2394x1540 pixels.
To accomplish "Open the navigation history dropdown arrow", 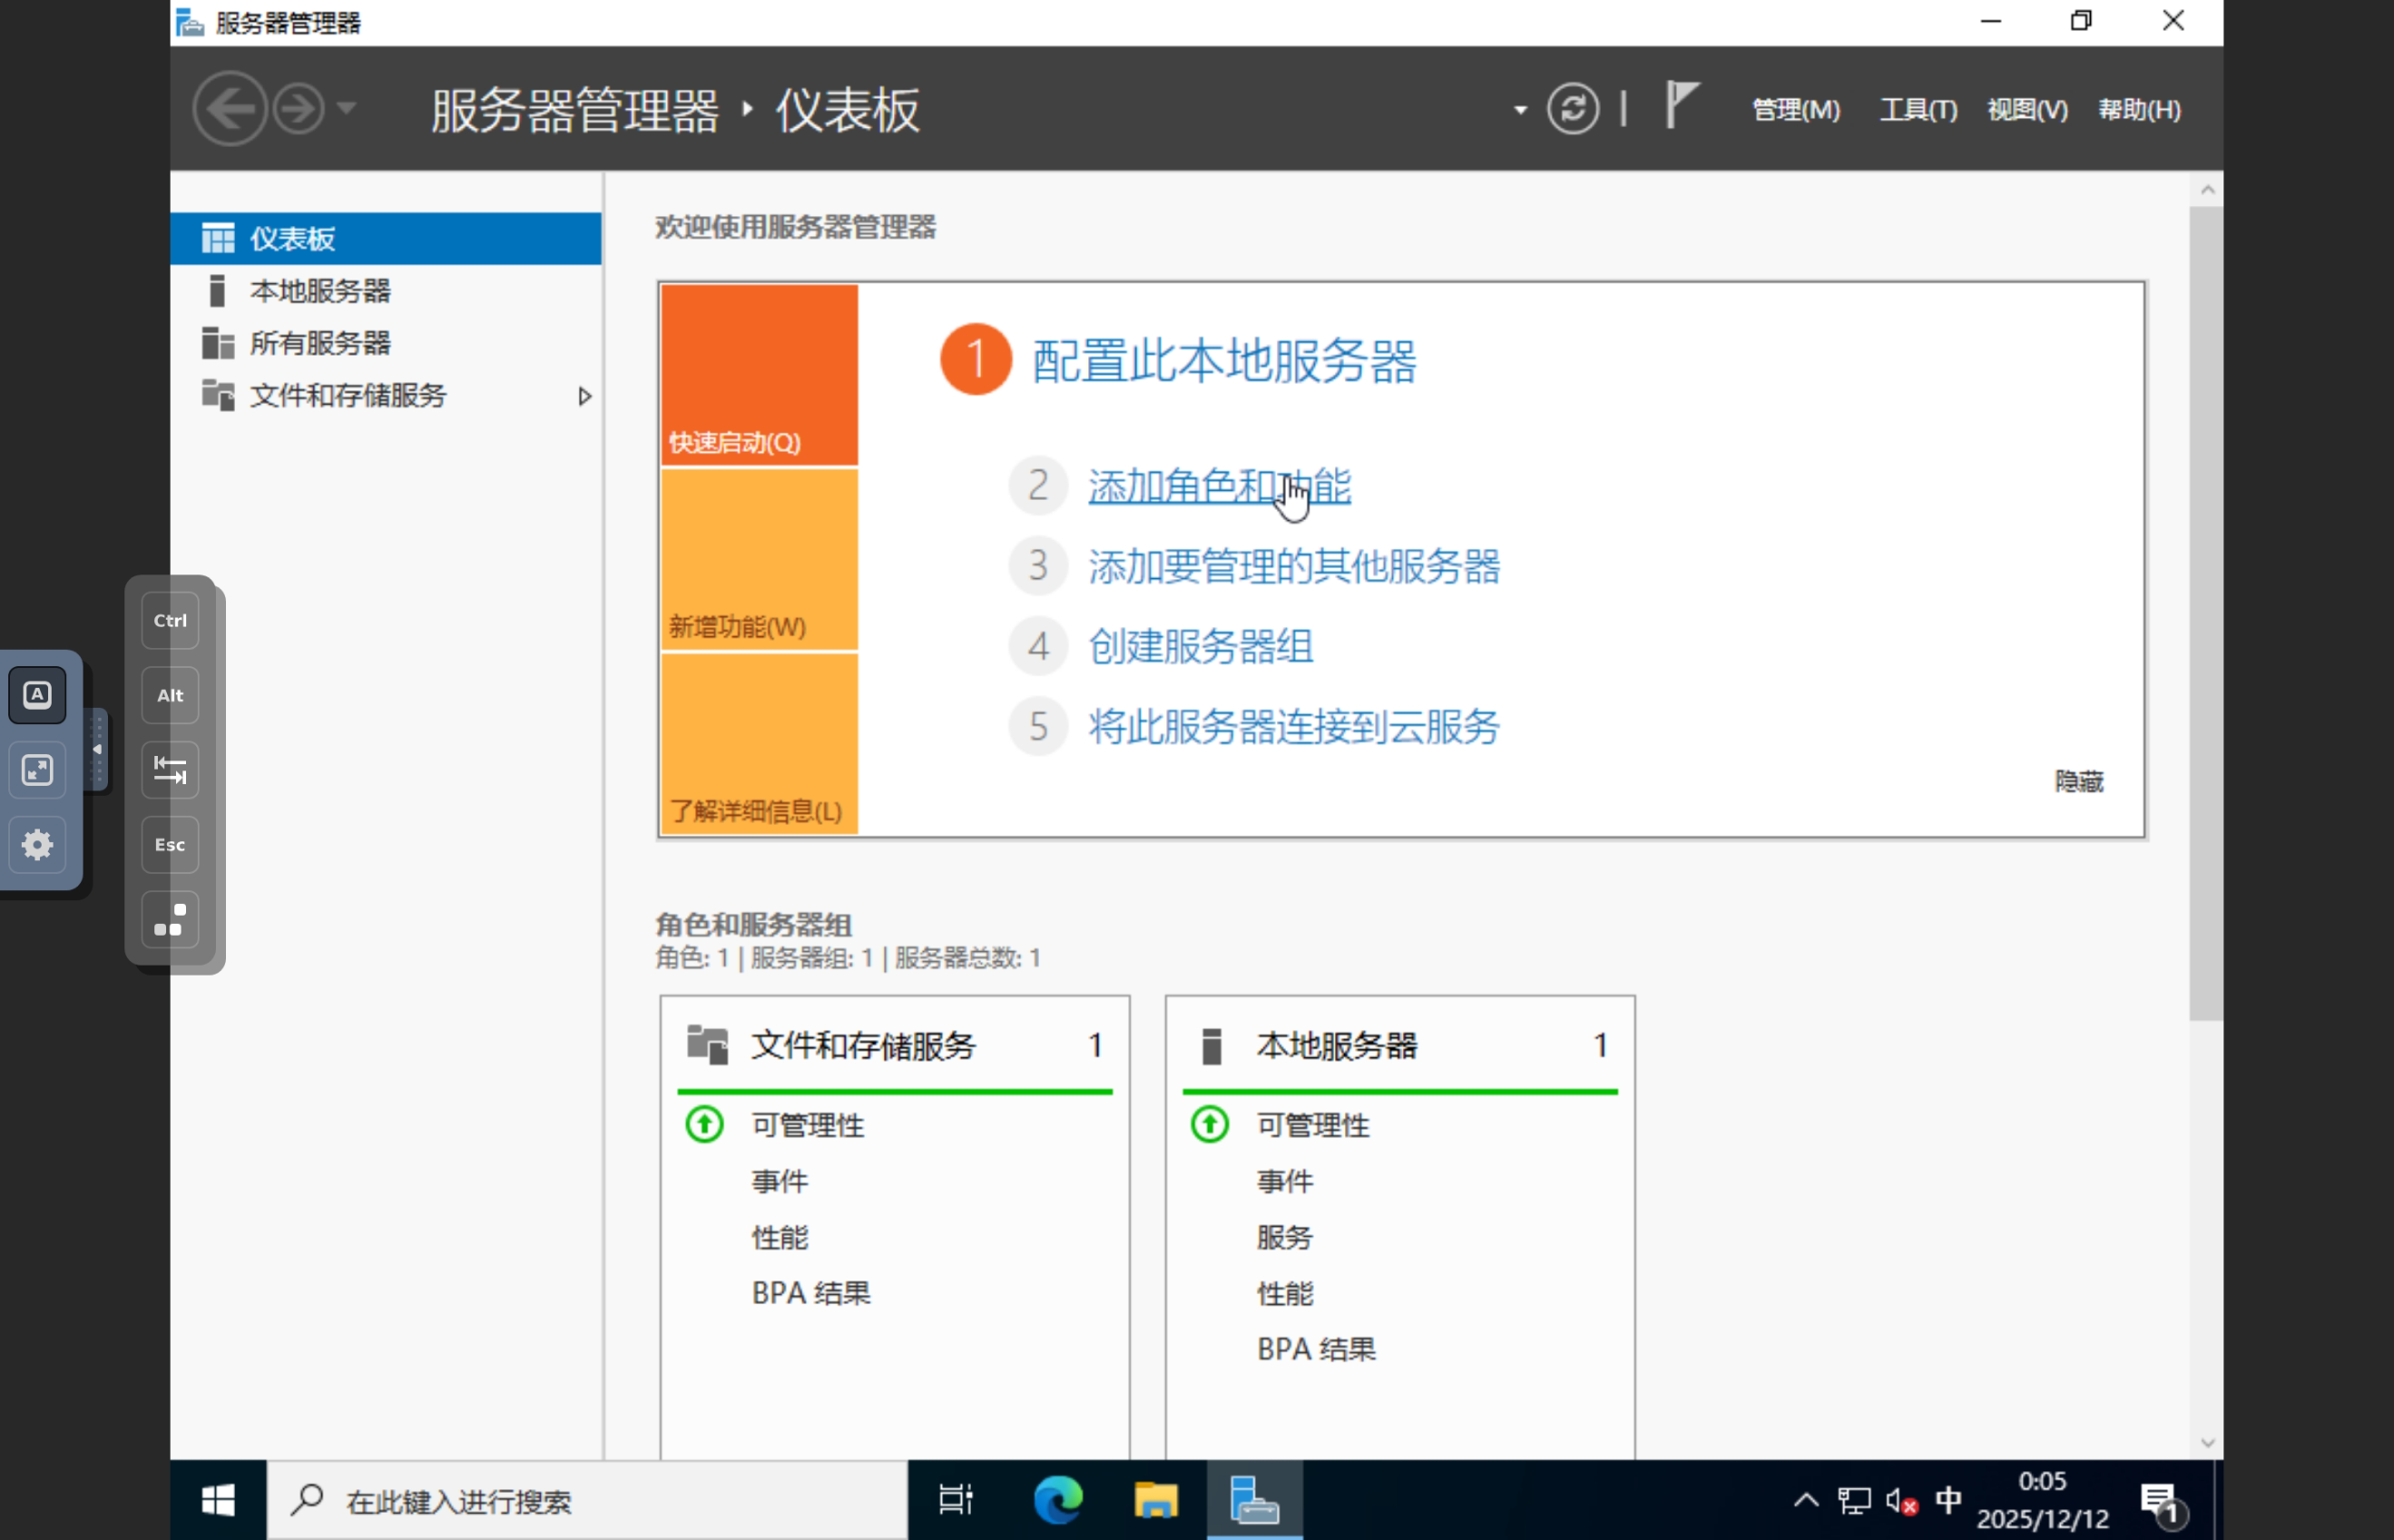I will (x=346, y=108).
